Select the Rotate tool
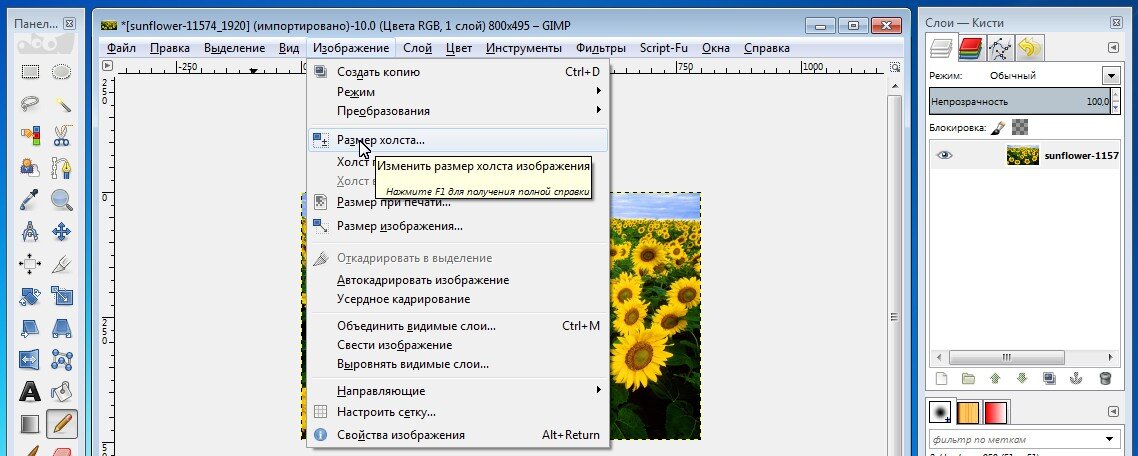The height and width of the screenshot is (456, 1138). (x=30, y=296)
